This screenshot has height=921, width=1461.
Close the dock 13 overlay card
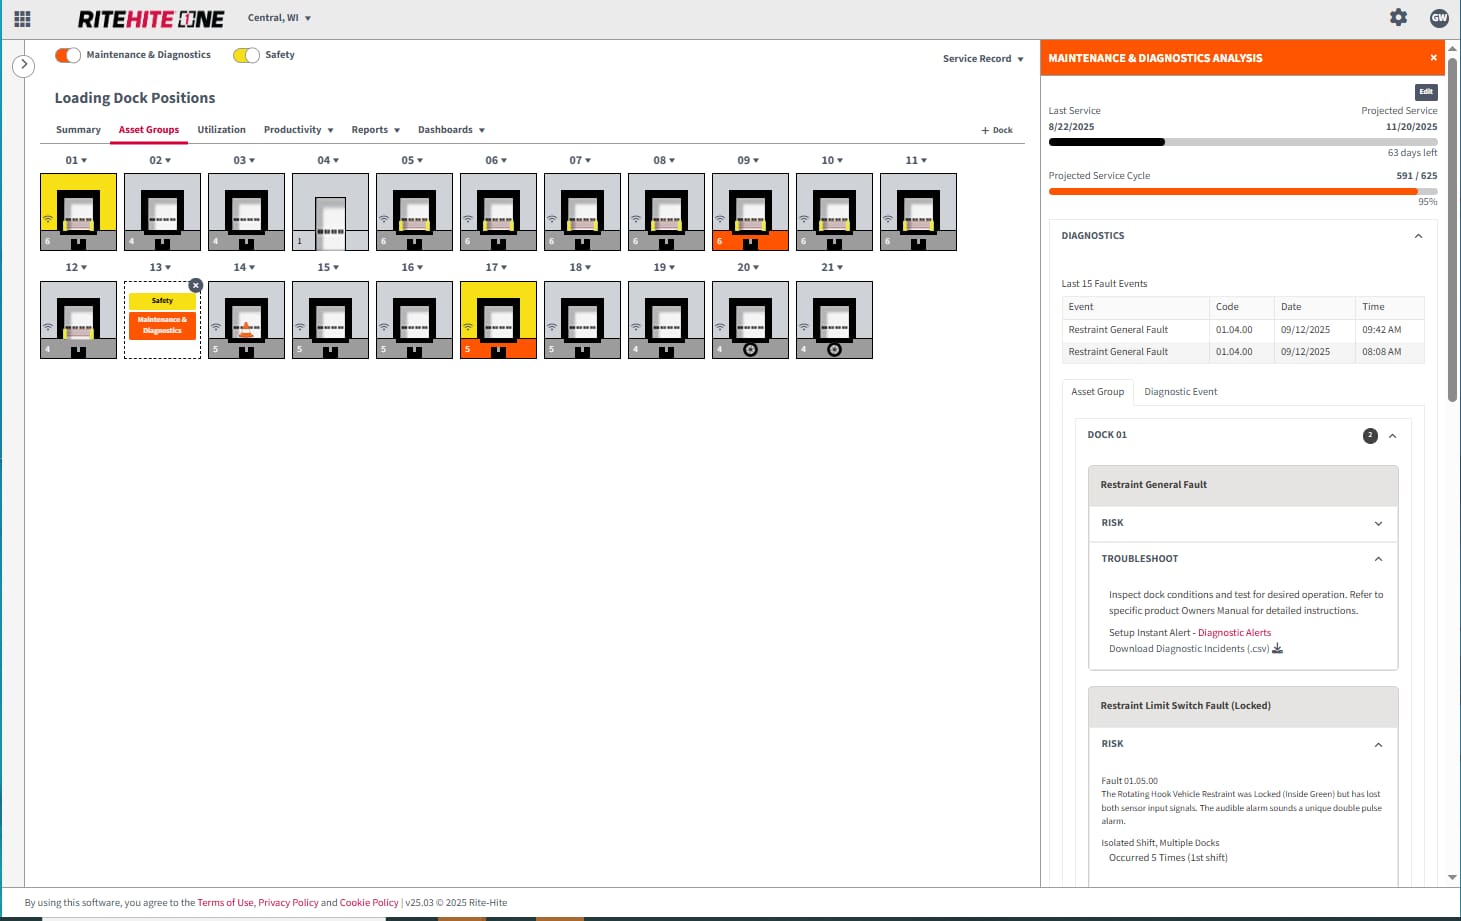[196, 285]
